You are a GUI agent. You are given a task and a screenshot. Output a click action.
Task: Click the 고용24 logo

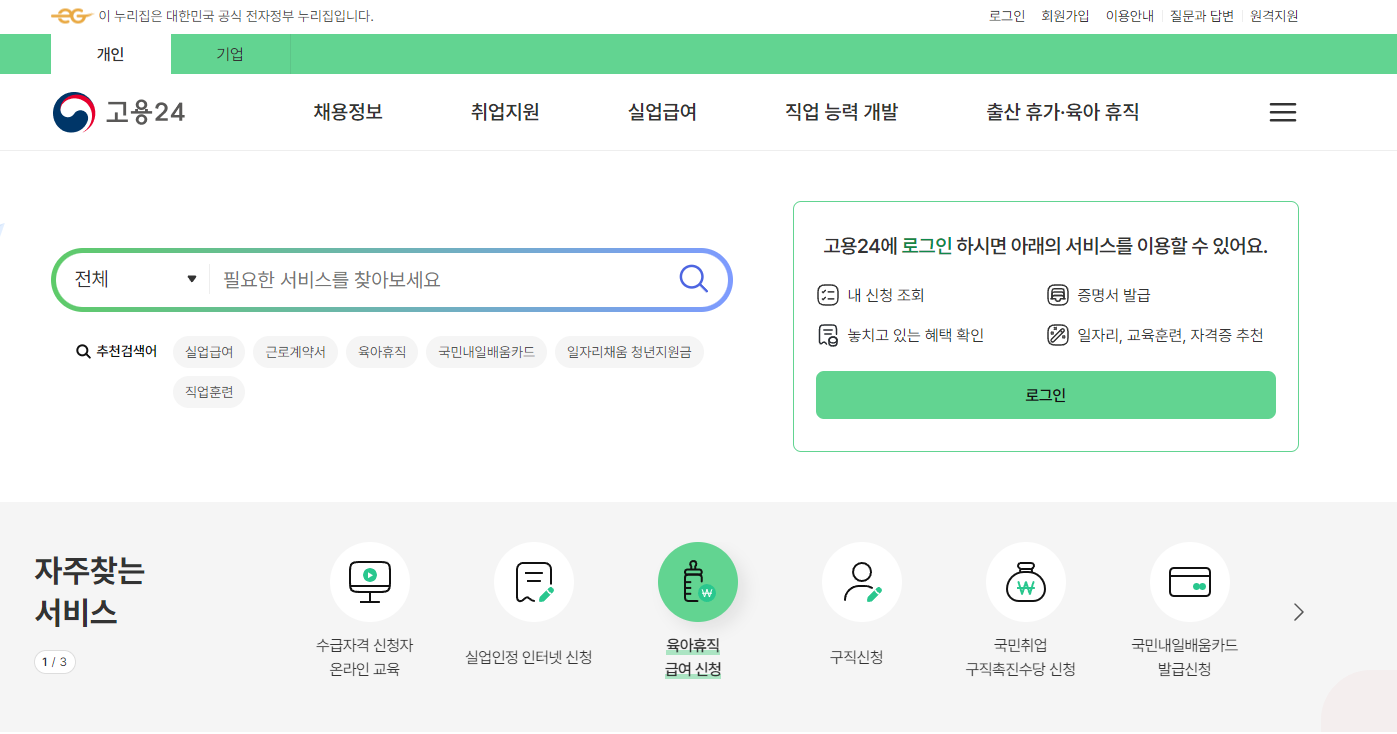click(119, 112)
